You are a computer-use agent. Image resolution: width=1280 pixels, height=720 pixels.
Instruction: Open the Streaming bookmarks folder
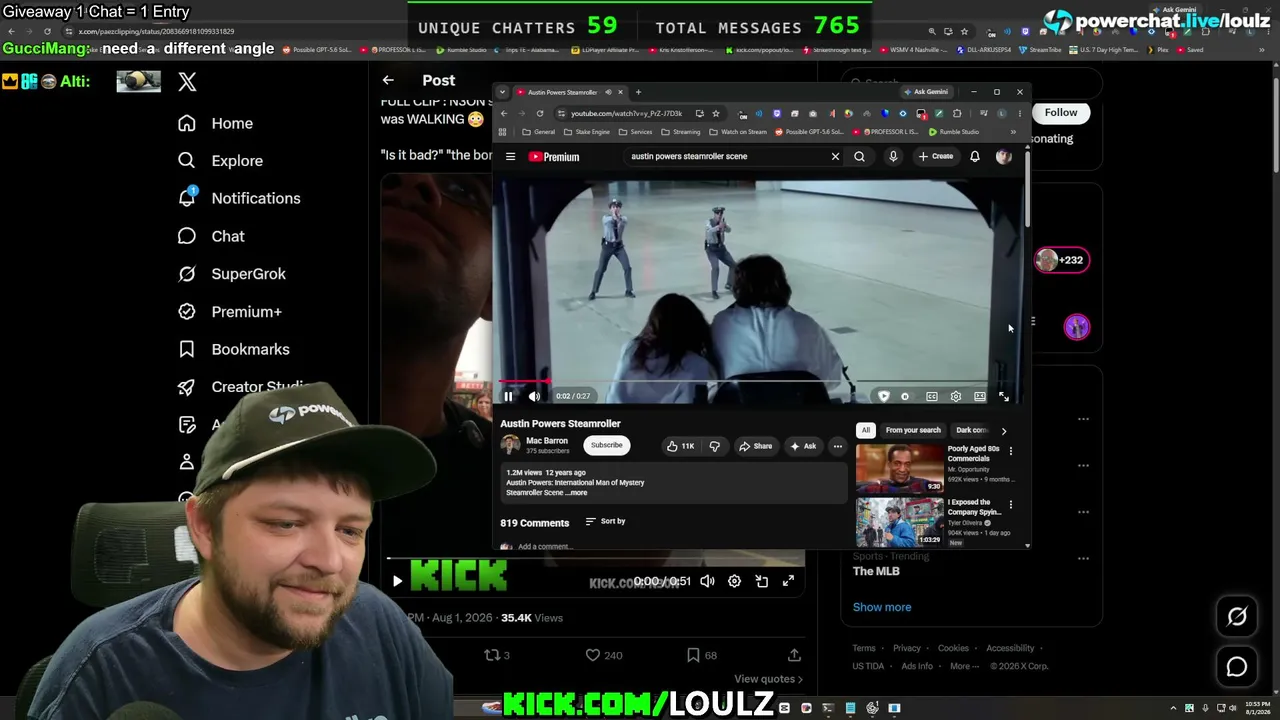(x=680, y=132)
